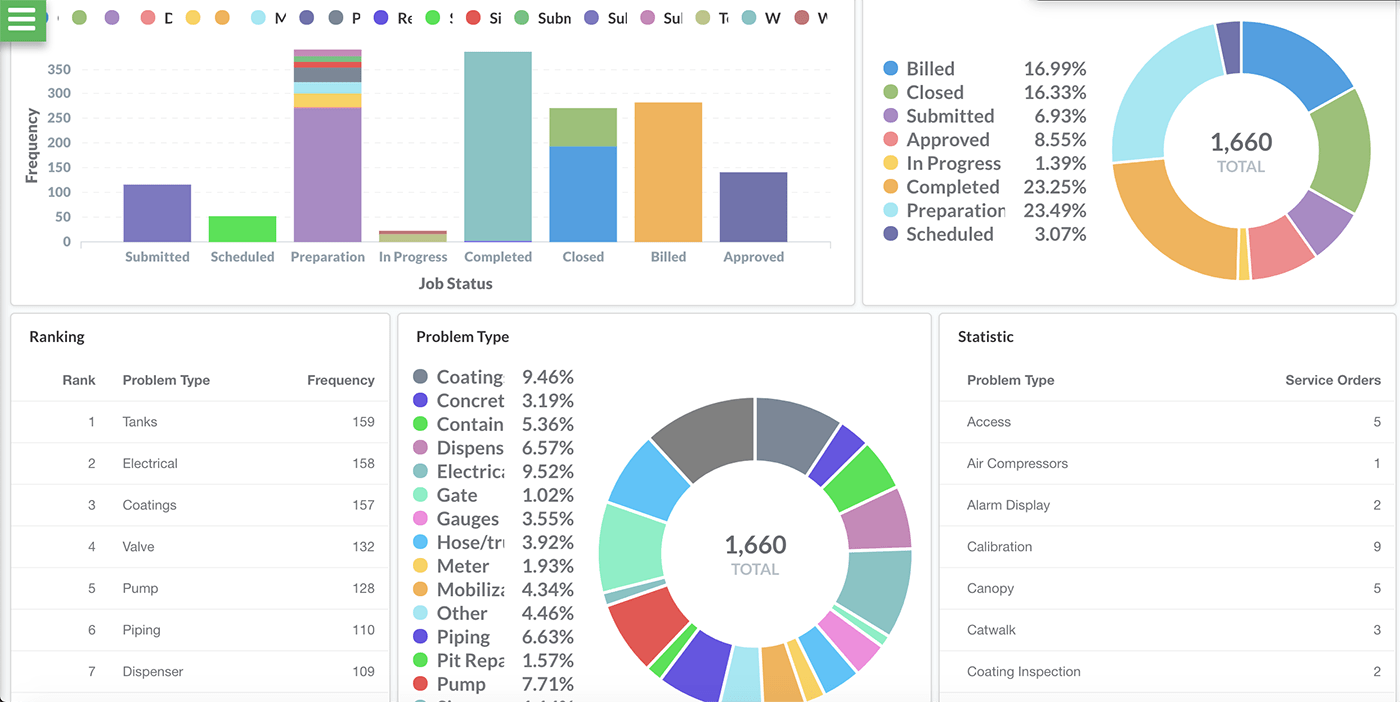
Task: Sort ranking by Frequency column header
Action: coord(340,380)
